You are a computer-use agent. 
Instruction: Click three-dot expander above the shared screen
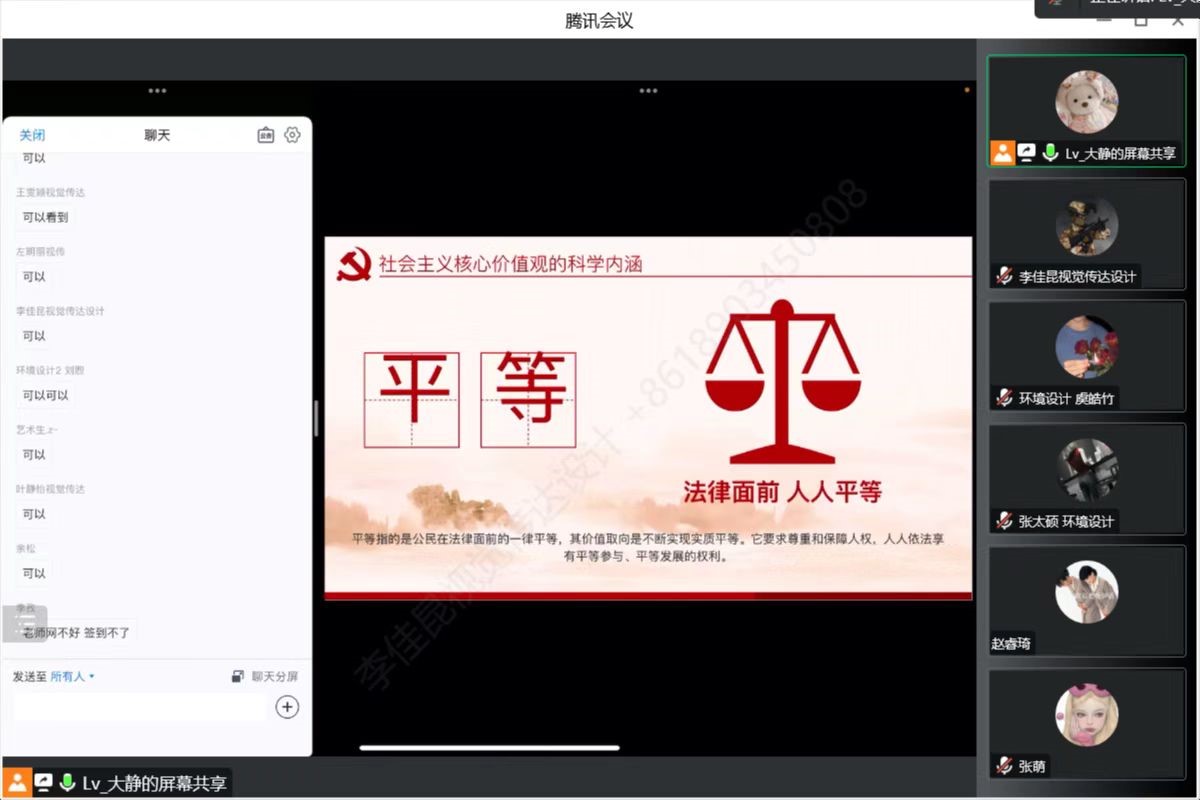click(x=648, y=91)
